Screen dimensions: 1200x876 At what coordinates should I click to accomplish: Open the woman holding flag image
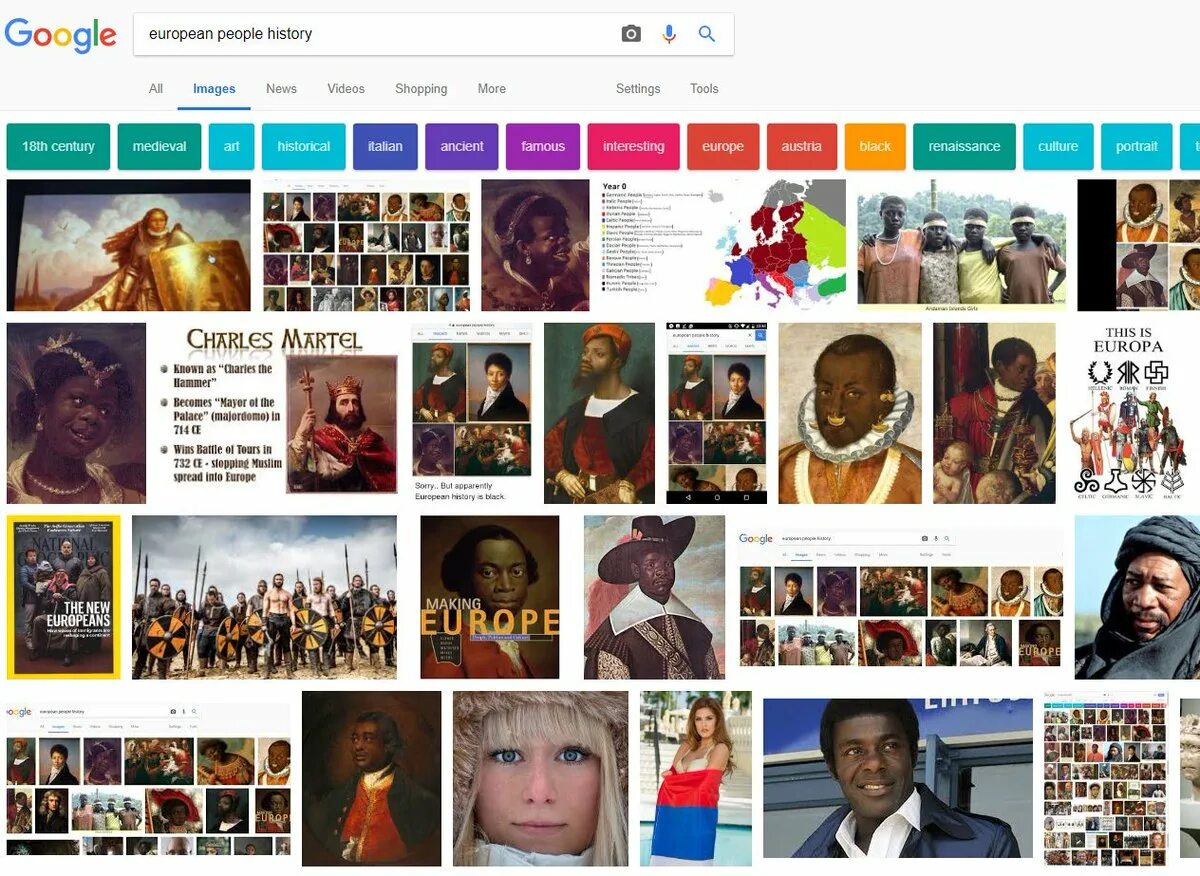coord(695,779)
